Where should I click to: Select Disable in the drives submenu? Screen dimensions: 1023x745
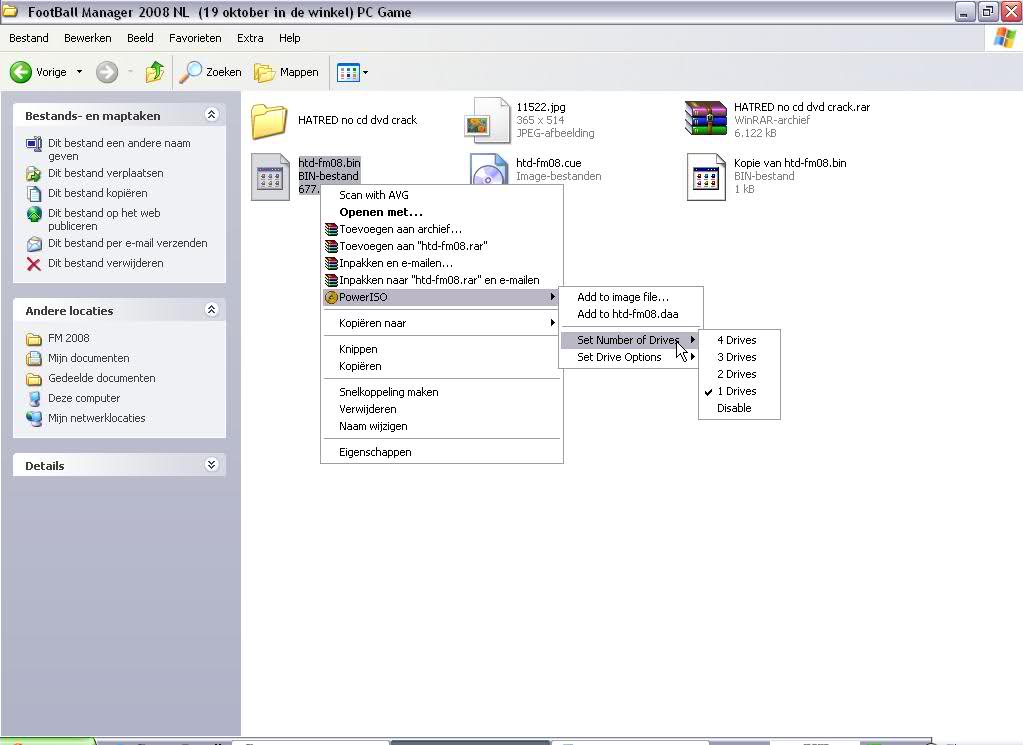pyautogui.click(x=733, y=408)
